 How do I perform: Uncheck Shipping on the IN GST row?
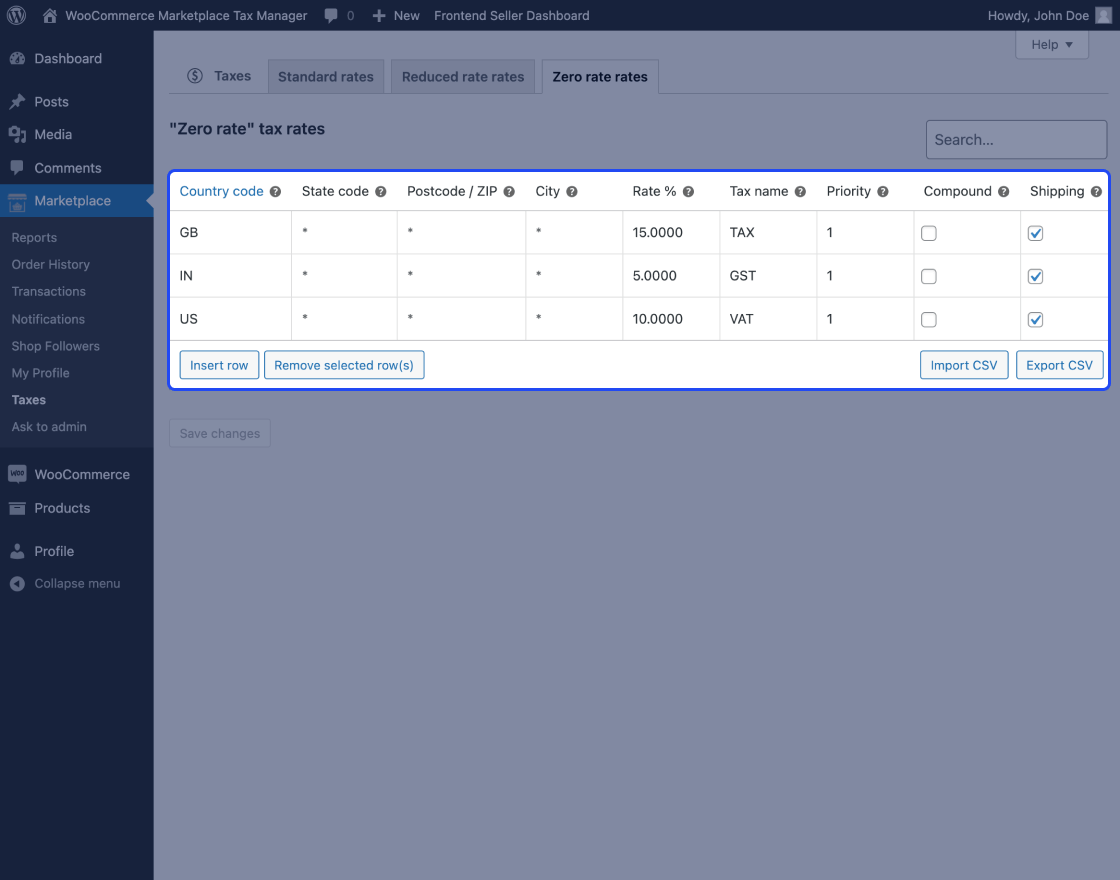1035,276
